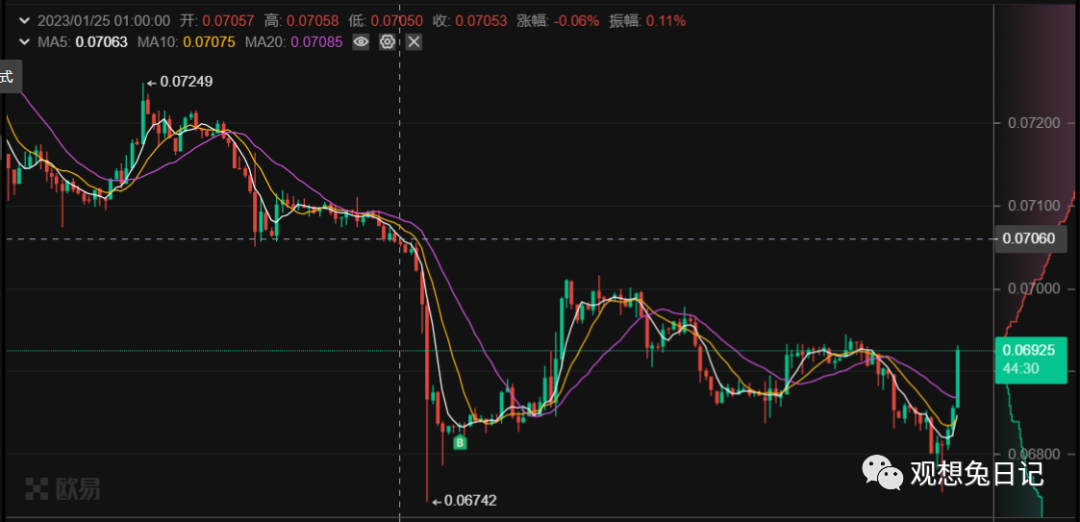Viewport: 1080px width, 522px height.
Task: Click the MA5 value 0.07063
Action: point(101,42)
